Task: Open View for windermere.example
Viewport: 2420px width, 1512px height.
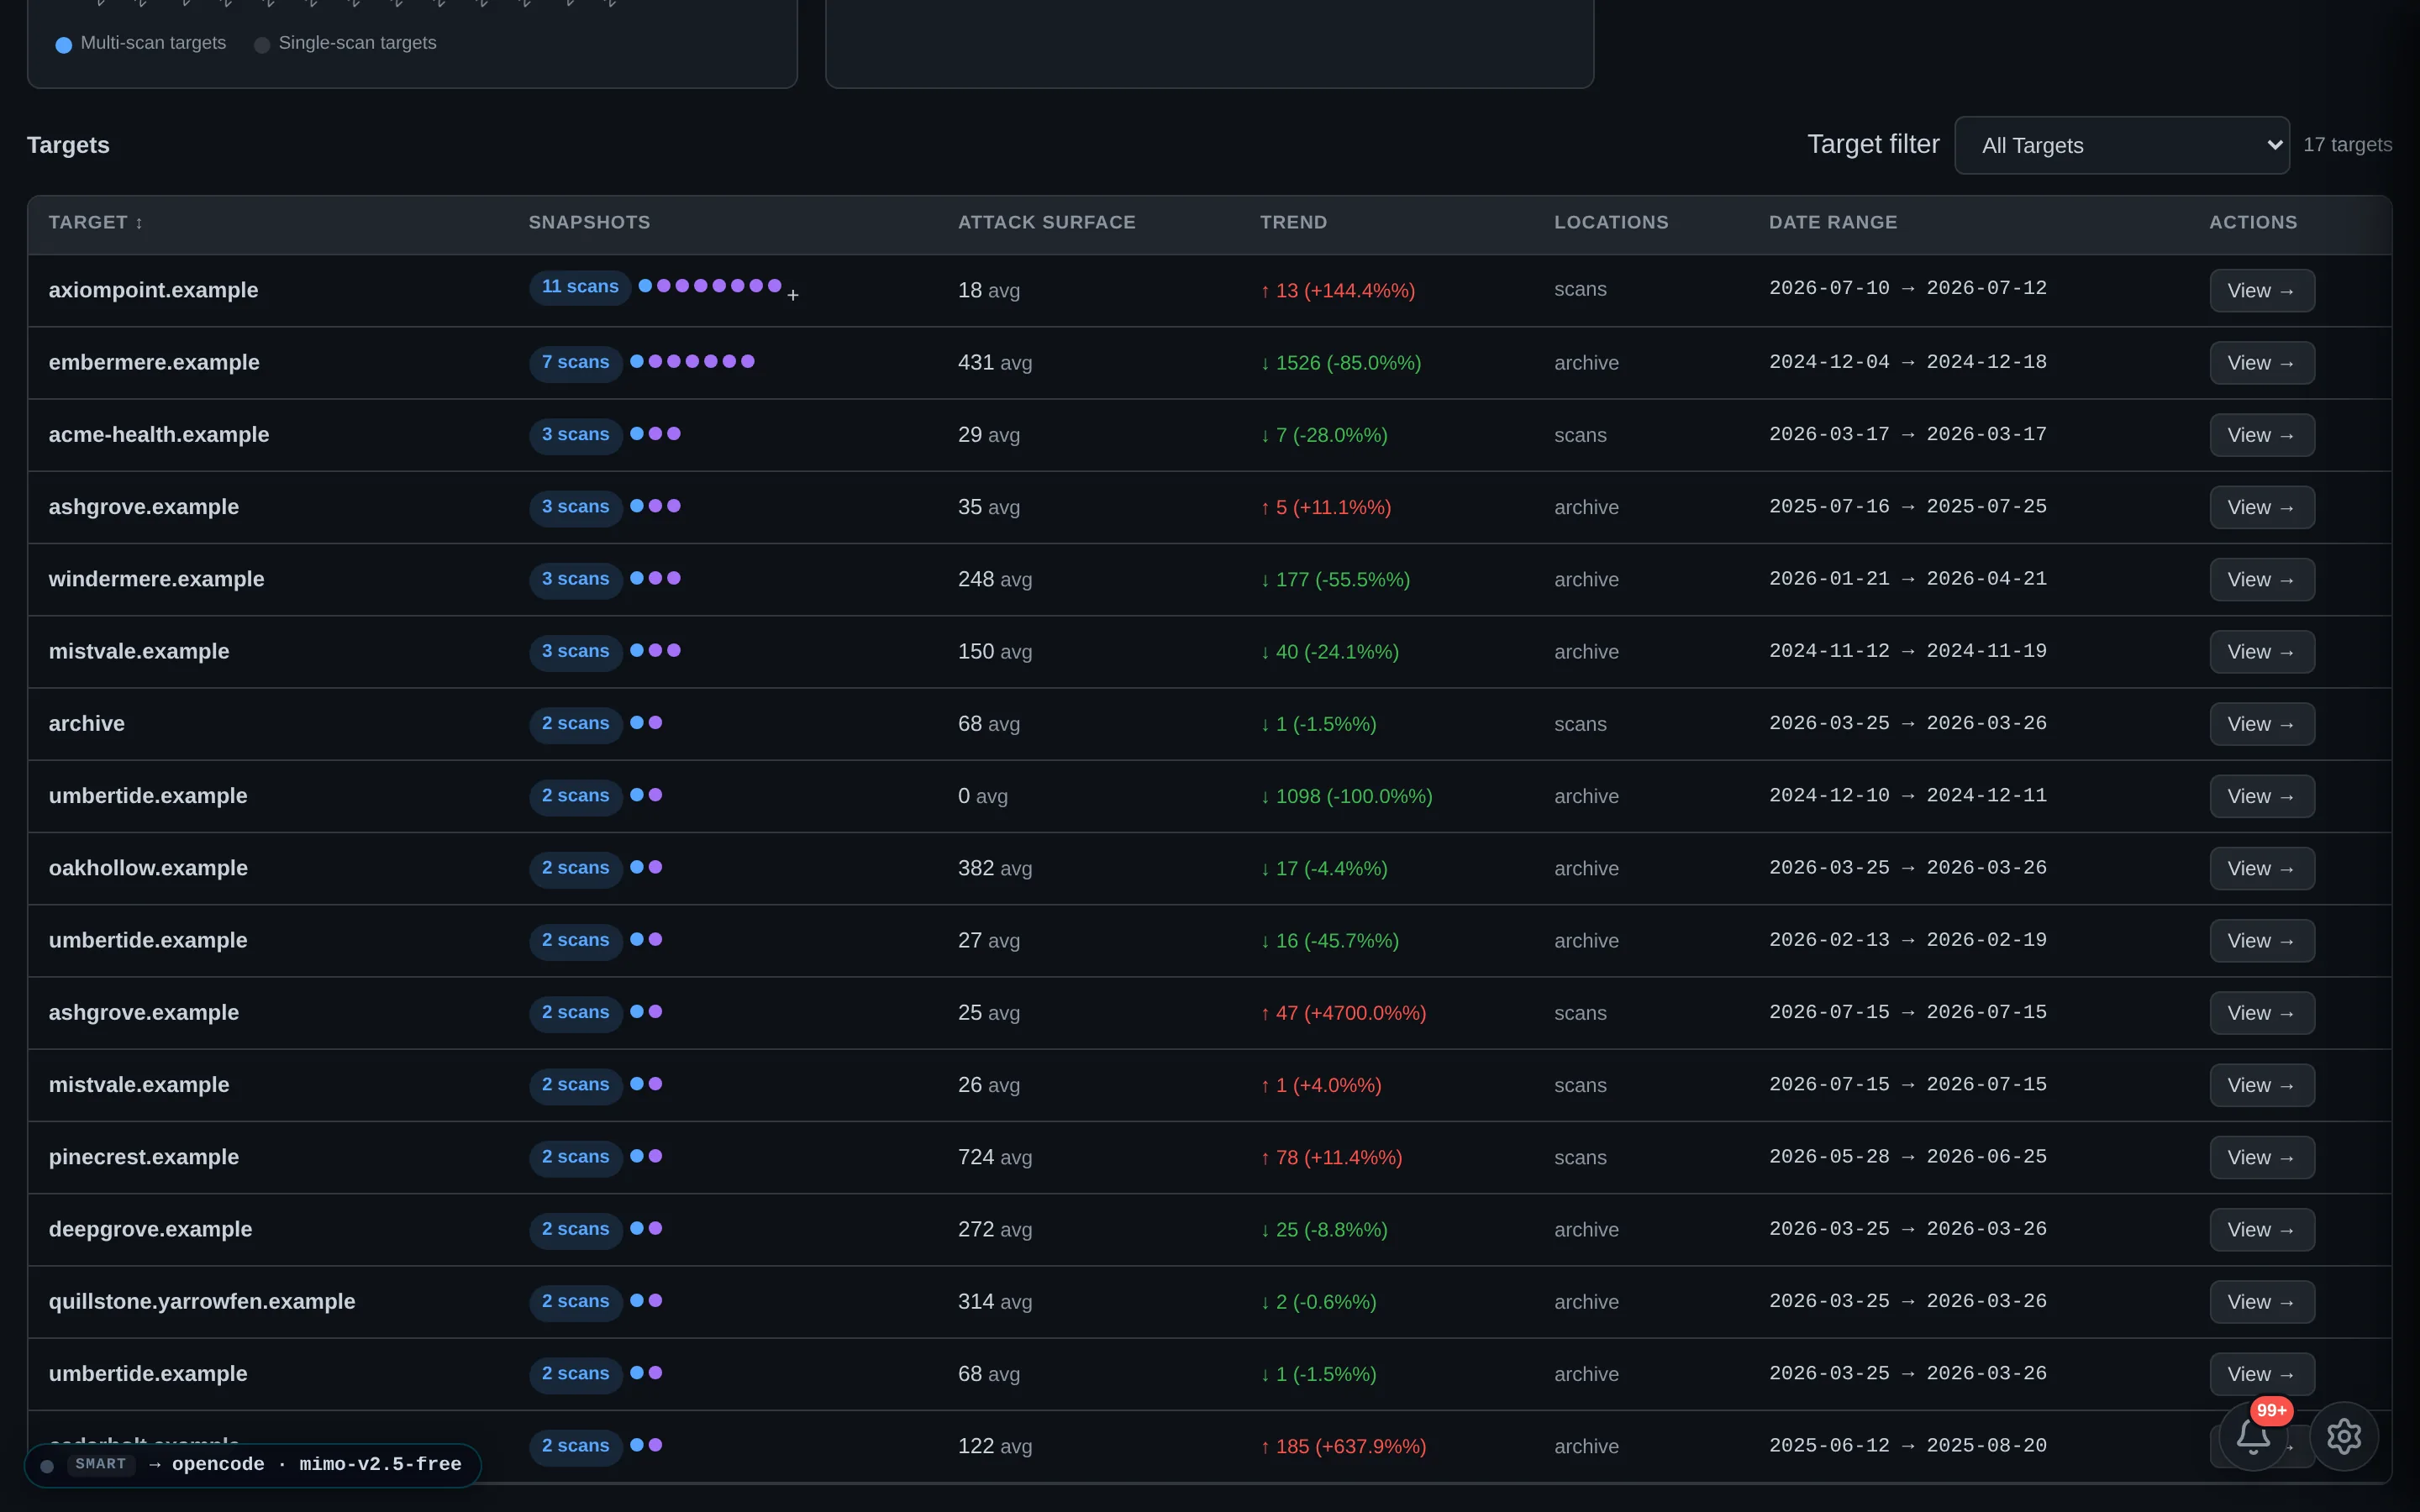Action: [2262, 579]
